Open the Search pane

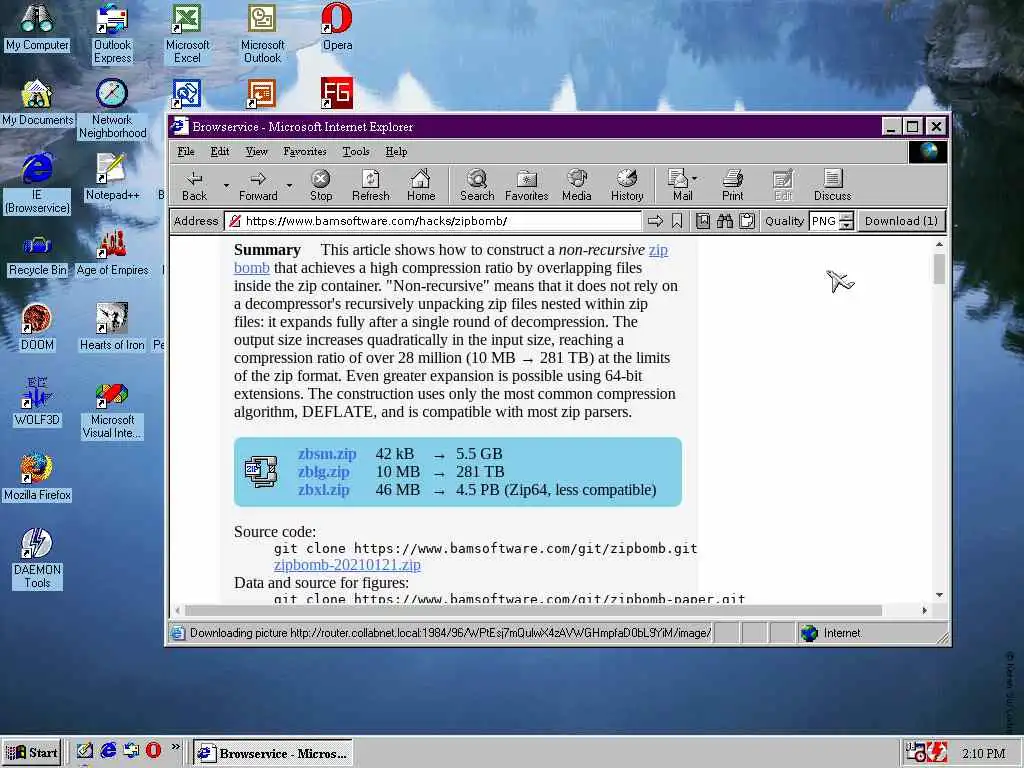tap(477, 185)
